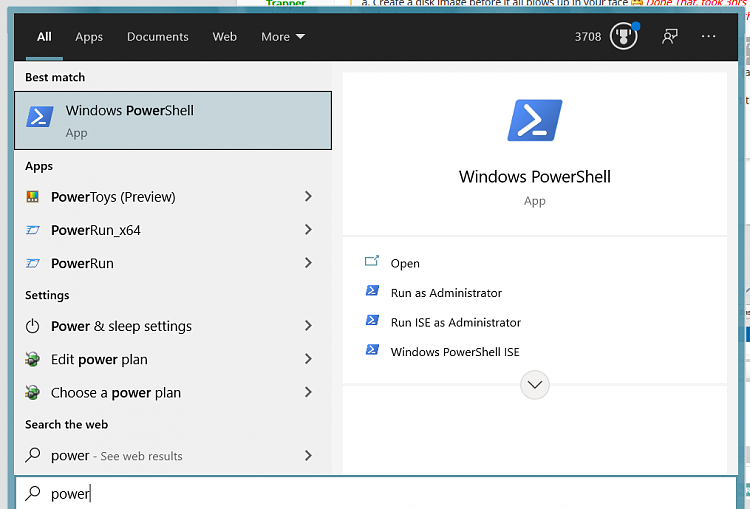Click Windows PowerShell ISE action

(x=455, y=352)
